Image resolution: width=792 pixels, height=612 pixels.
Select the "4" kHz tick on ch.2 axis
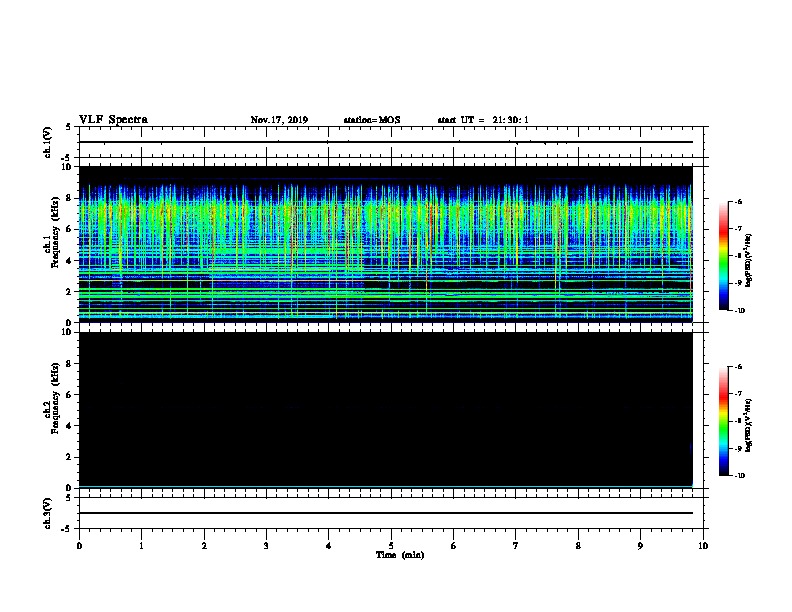click(70, 426)
